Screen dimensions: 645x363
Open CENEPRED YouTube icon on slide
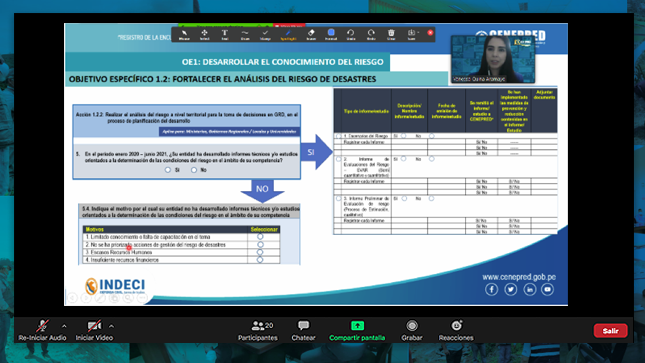[x=548, y=289]
